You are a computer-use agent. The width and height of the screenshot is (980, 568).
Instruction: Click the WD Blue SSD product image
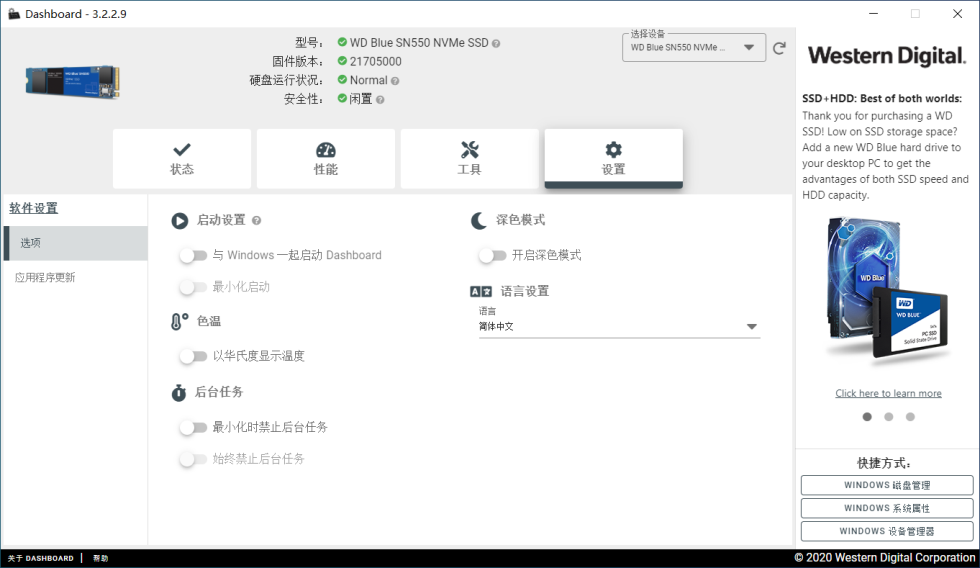coord(72,82)
